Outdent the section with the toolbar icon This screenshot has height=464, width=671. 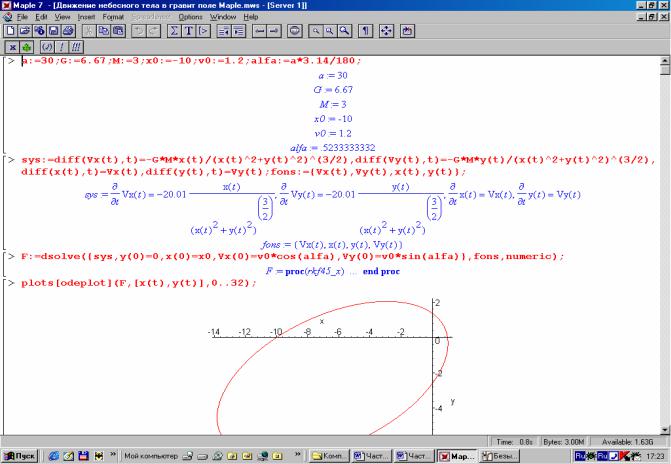pos(224,31)
